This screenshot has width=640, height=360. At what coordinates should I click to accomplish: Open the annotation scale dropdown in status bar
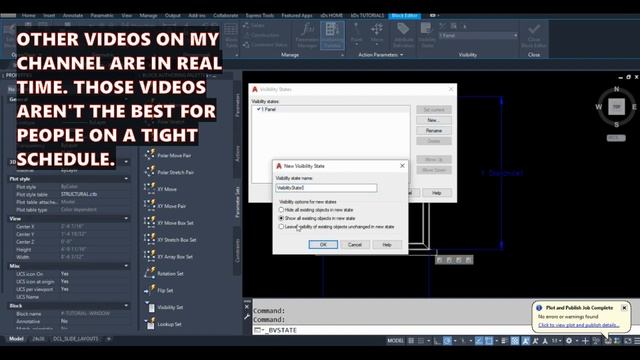pyautogui.click(x=557, y=341)
